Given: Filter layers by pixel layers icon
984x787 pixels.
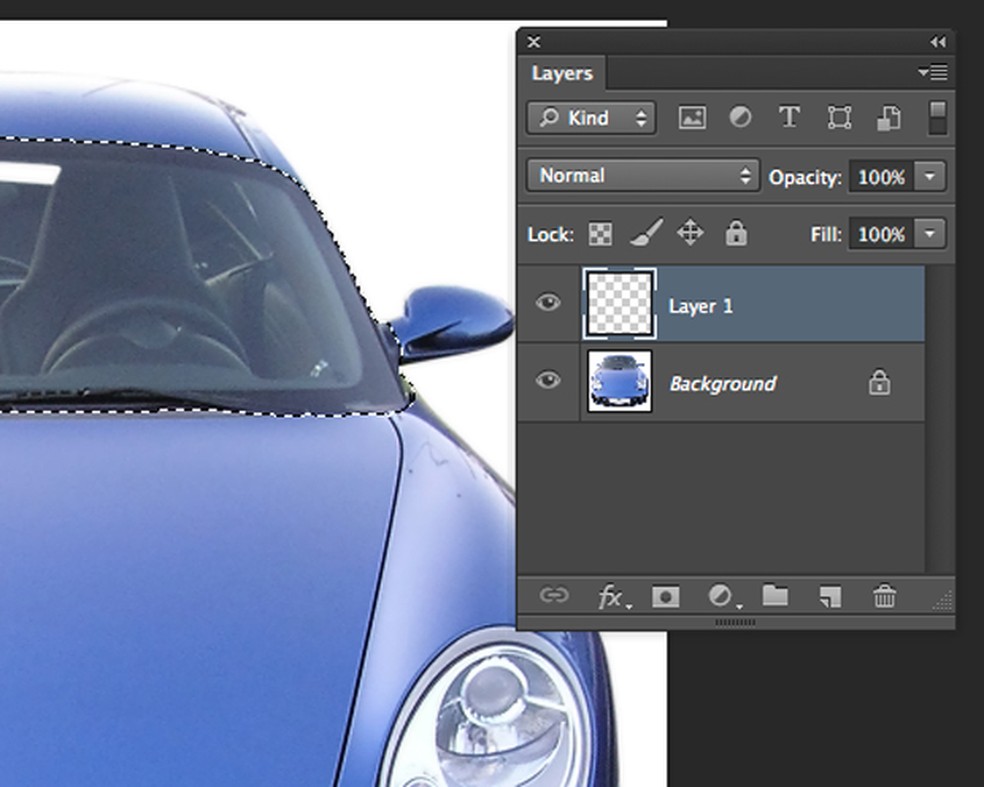Looking at the screenshot, I should coord(691,118).
